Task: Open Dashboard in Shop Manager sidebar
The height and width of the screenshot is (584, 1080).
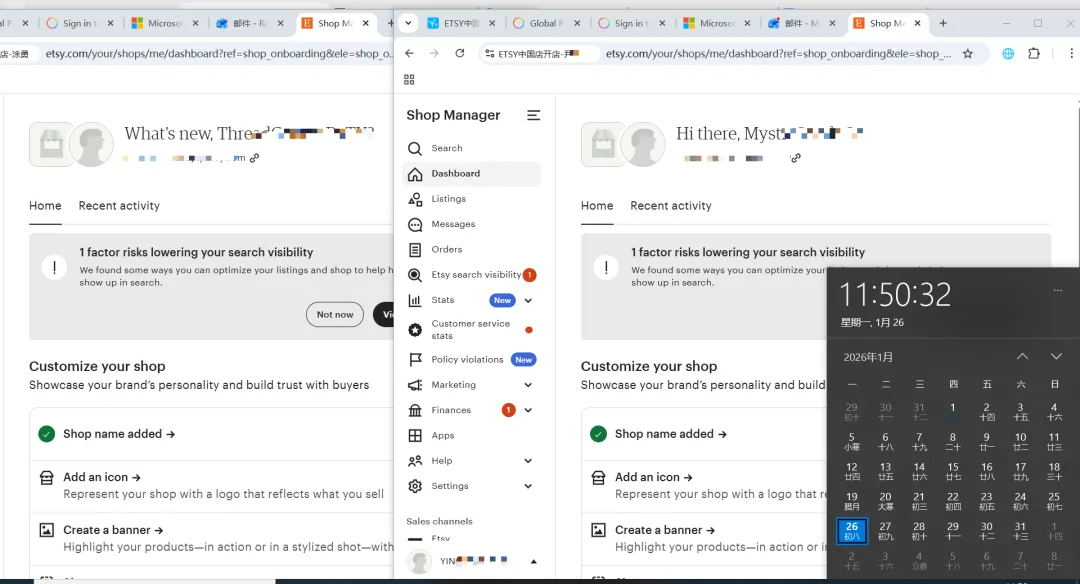Action: pyautogui.click(x=471, y=174)
